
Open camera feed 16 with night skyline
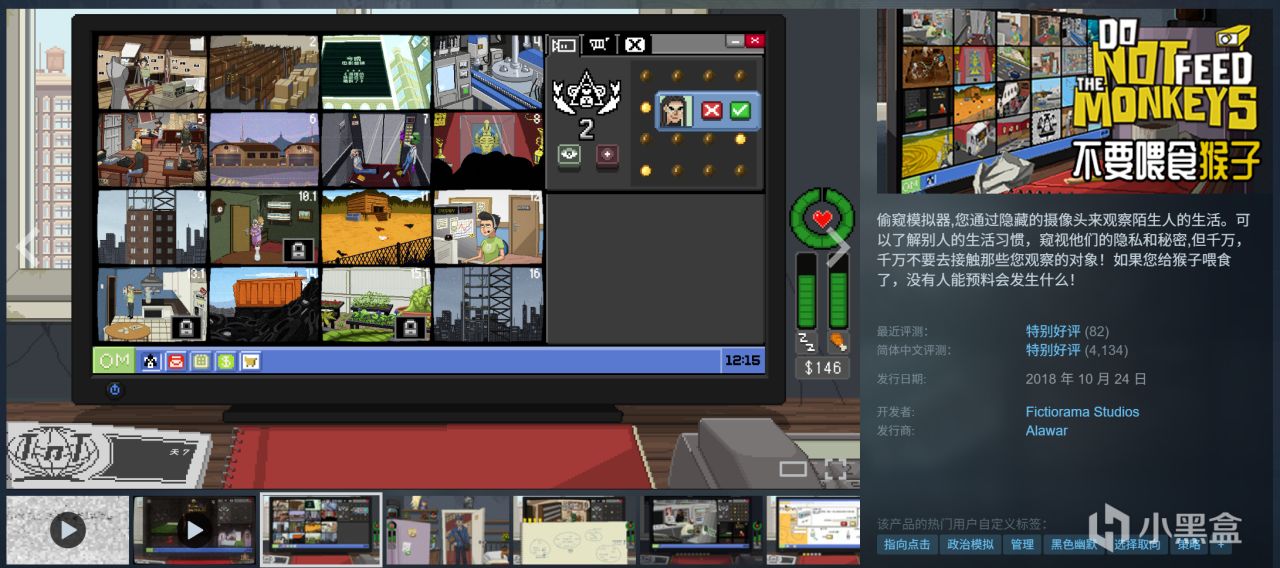coord(488,304)
